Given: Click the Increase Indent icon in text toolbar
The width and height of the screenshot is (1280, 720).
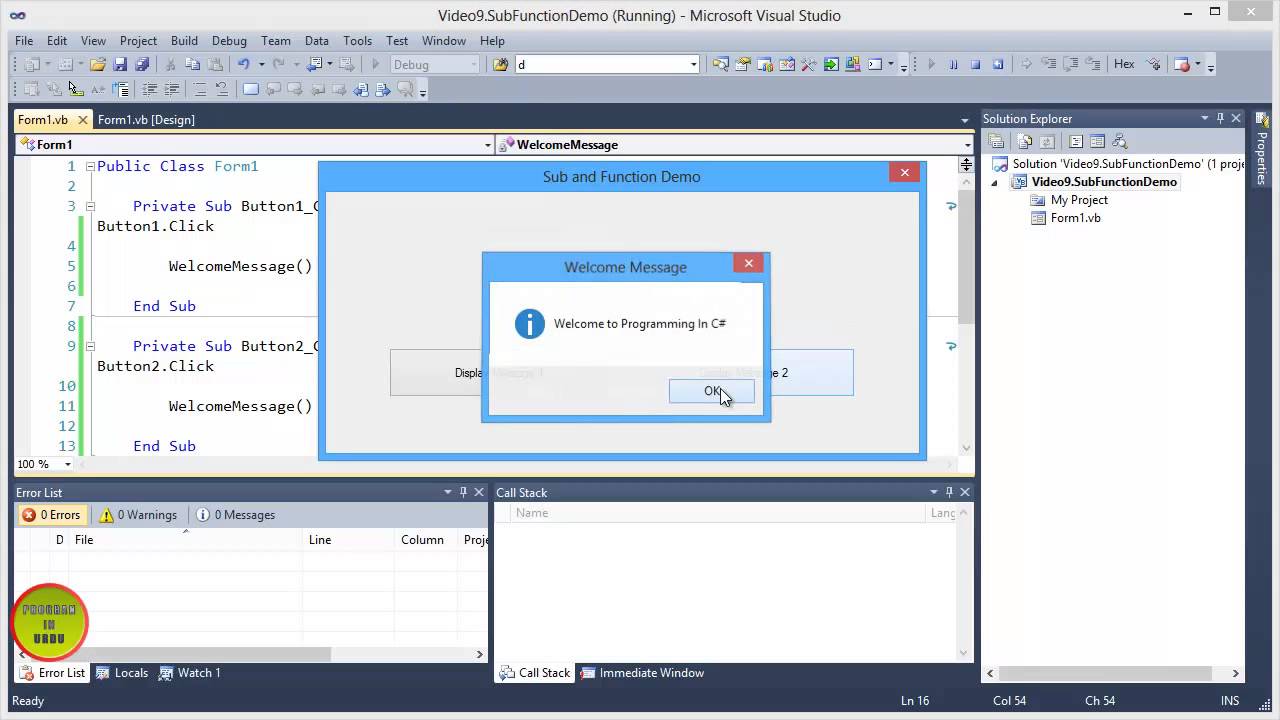Looking at the screenshot, I should (171, 89).
